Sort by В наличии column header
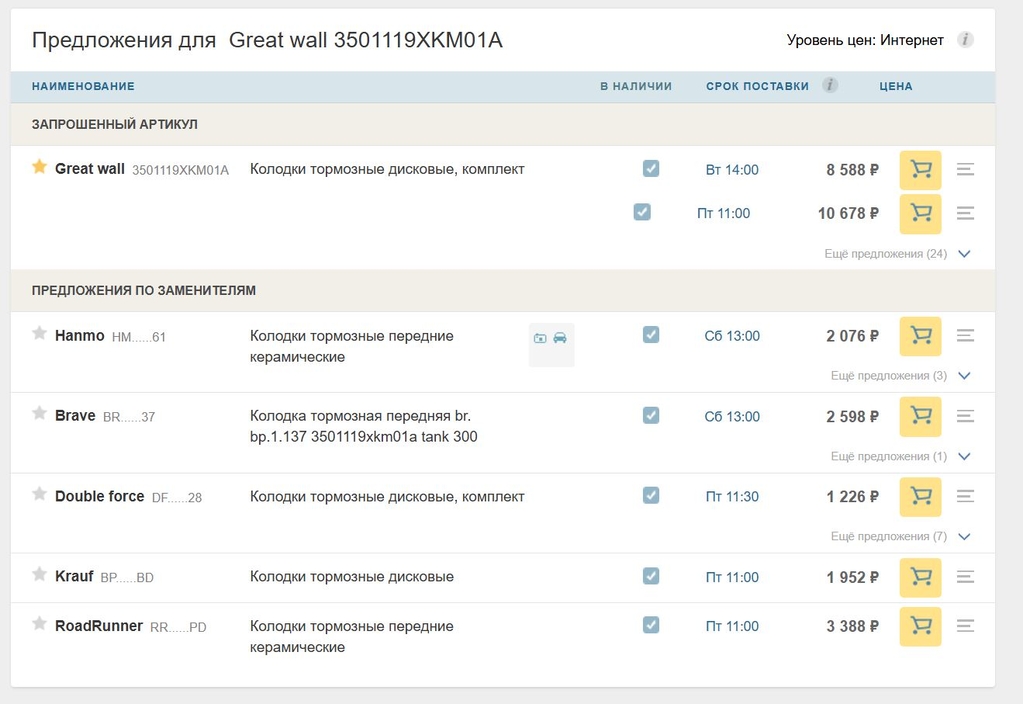Viewport: 1023px width, 704px height. pyautogui.click(x=635, y=86)
